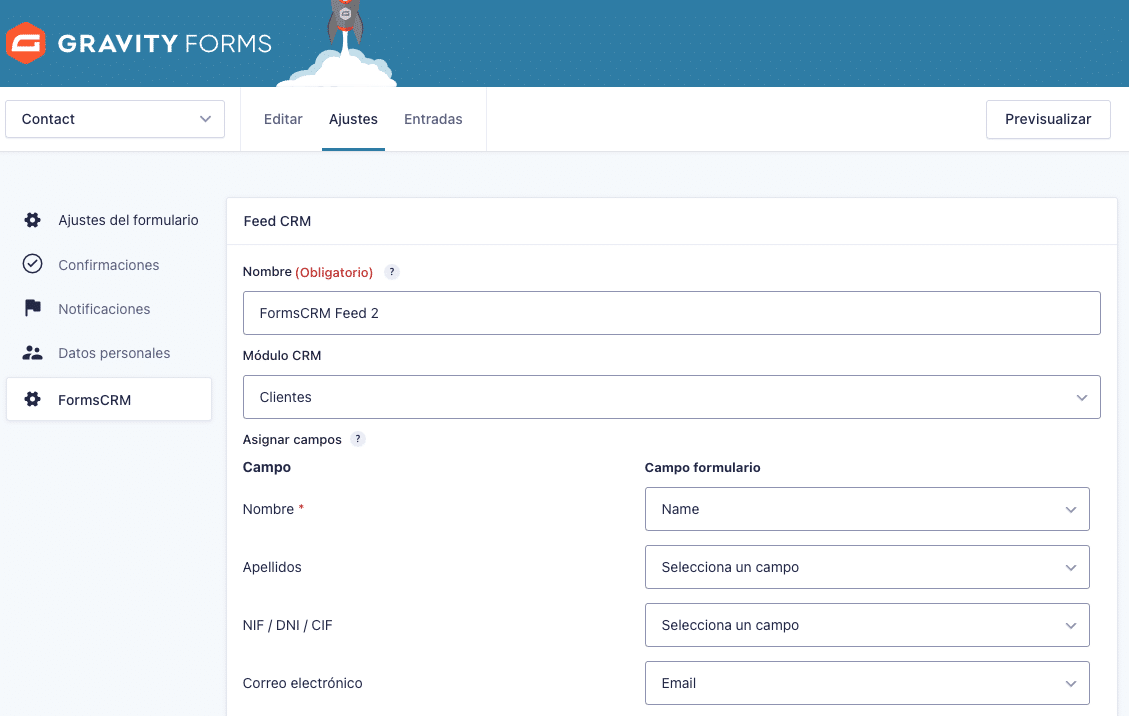1129x716 pixels.
Task: Click the gear icon for Ajustes del formulario
Action: click(33, 220)
